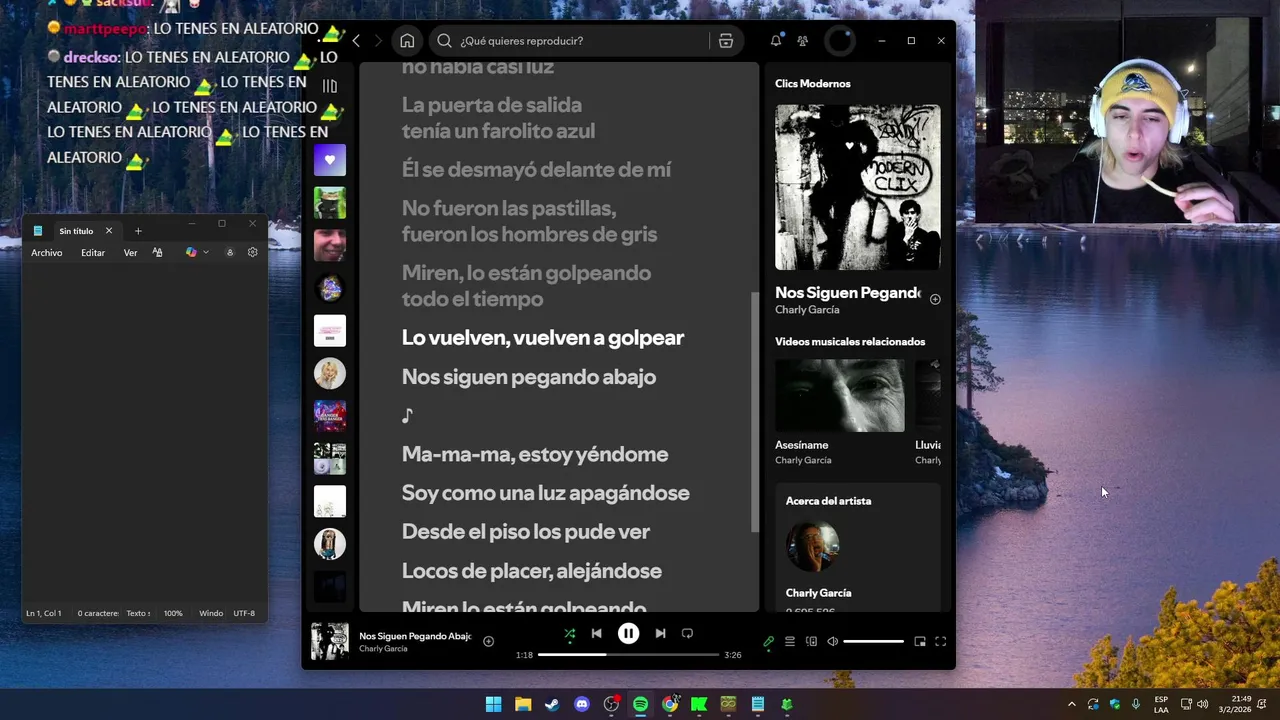This screenshot has height=720, width=1280.
Task: Open the Windows Start menu
Action: pyautogui.click(x=494, y=704)
